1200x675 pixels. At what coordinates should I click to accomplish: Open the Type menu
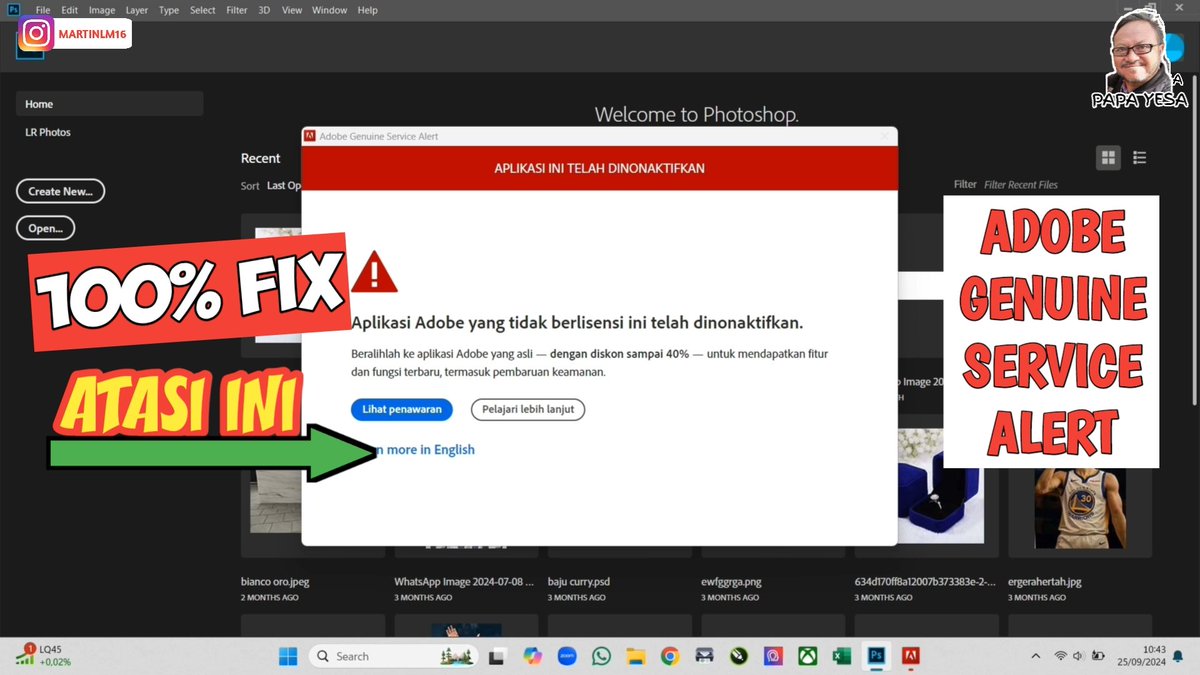coord(169,10)
